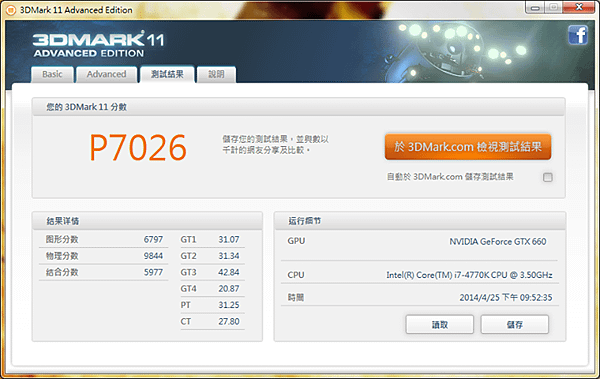Click the P7026 score
This screenshot has height=379, width=600.
click(138, 147)
